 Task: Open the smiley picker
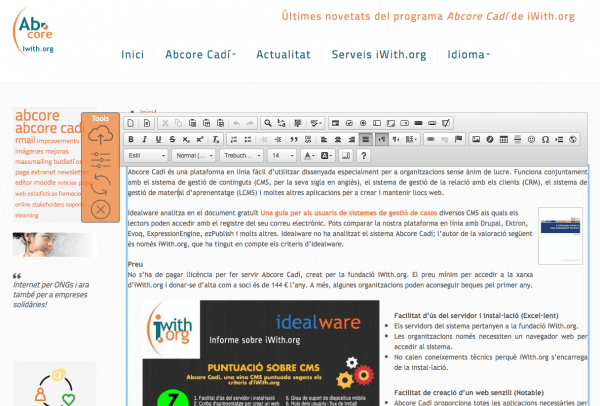click(x=532, y=140)
